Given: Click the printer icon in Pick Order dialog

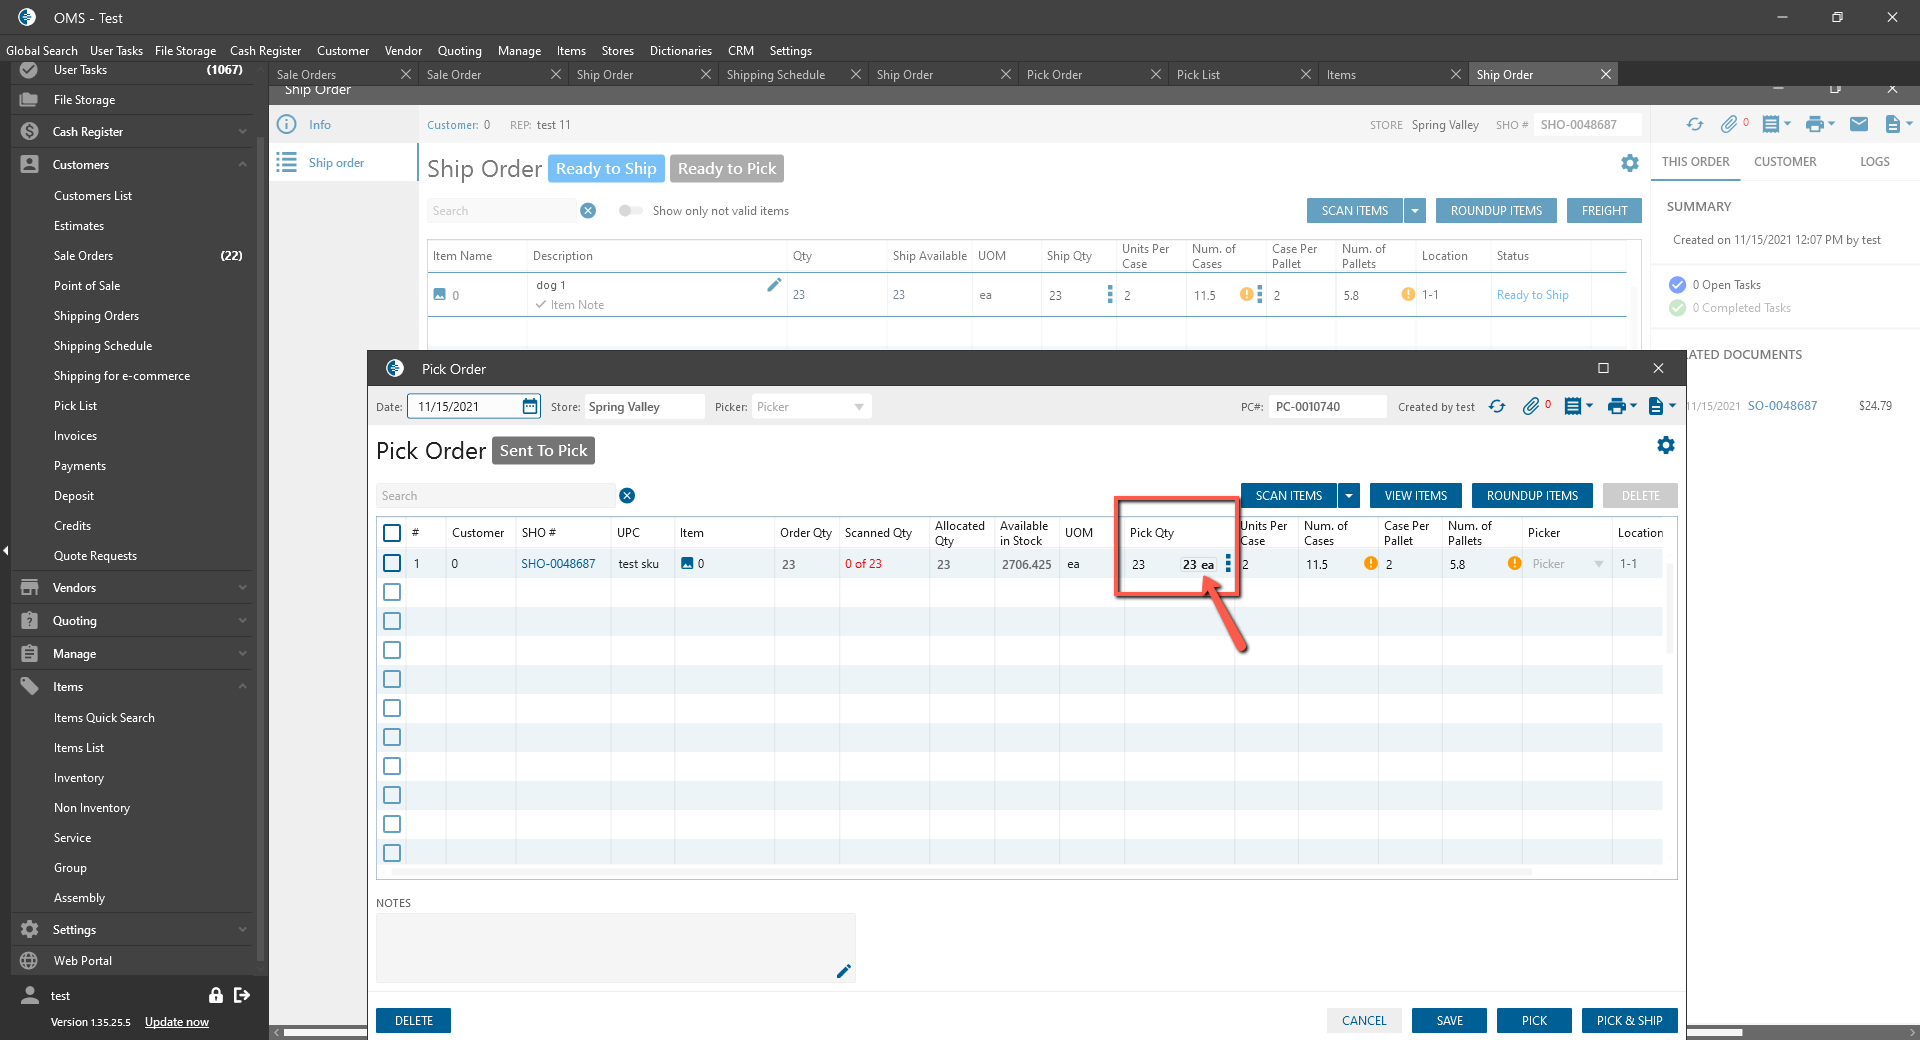Looking at the screenshot, I should tap(1617, 406).
